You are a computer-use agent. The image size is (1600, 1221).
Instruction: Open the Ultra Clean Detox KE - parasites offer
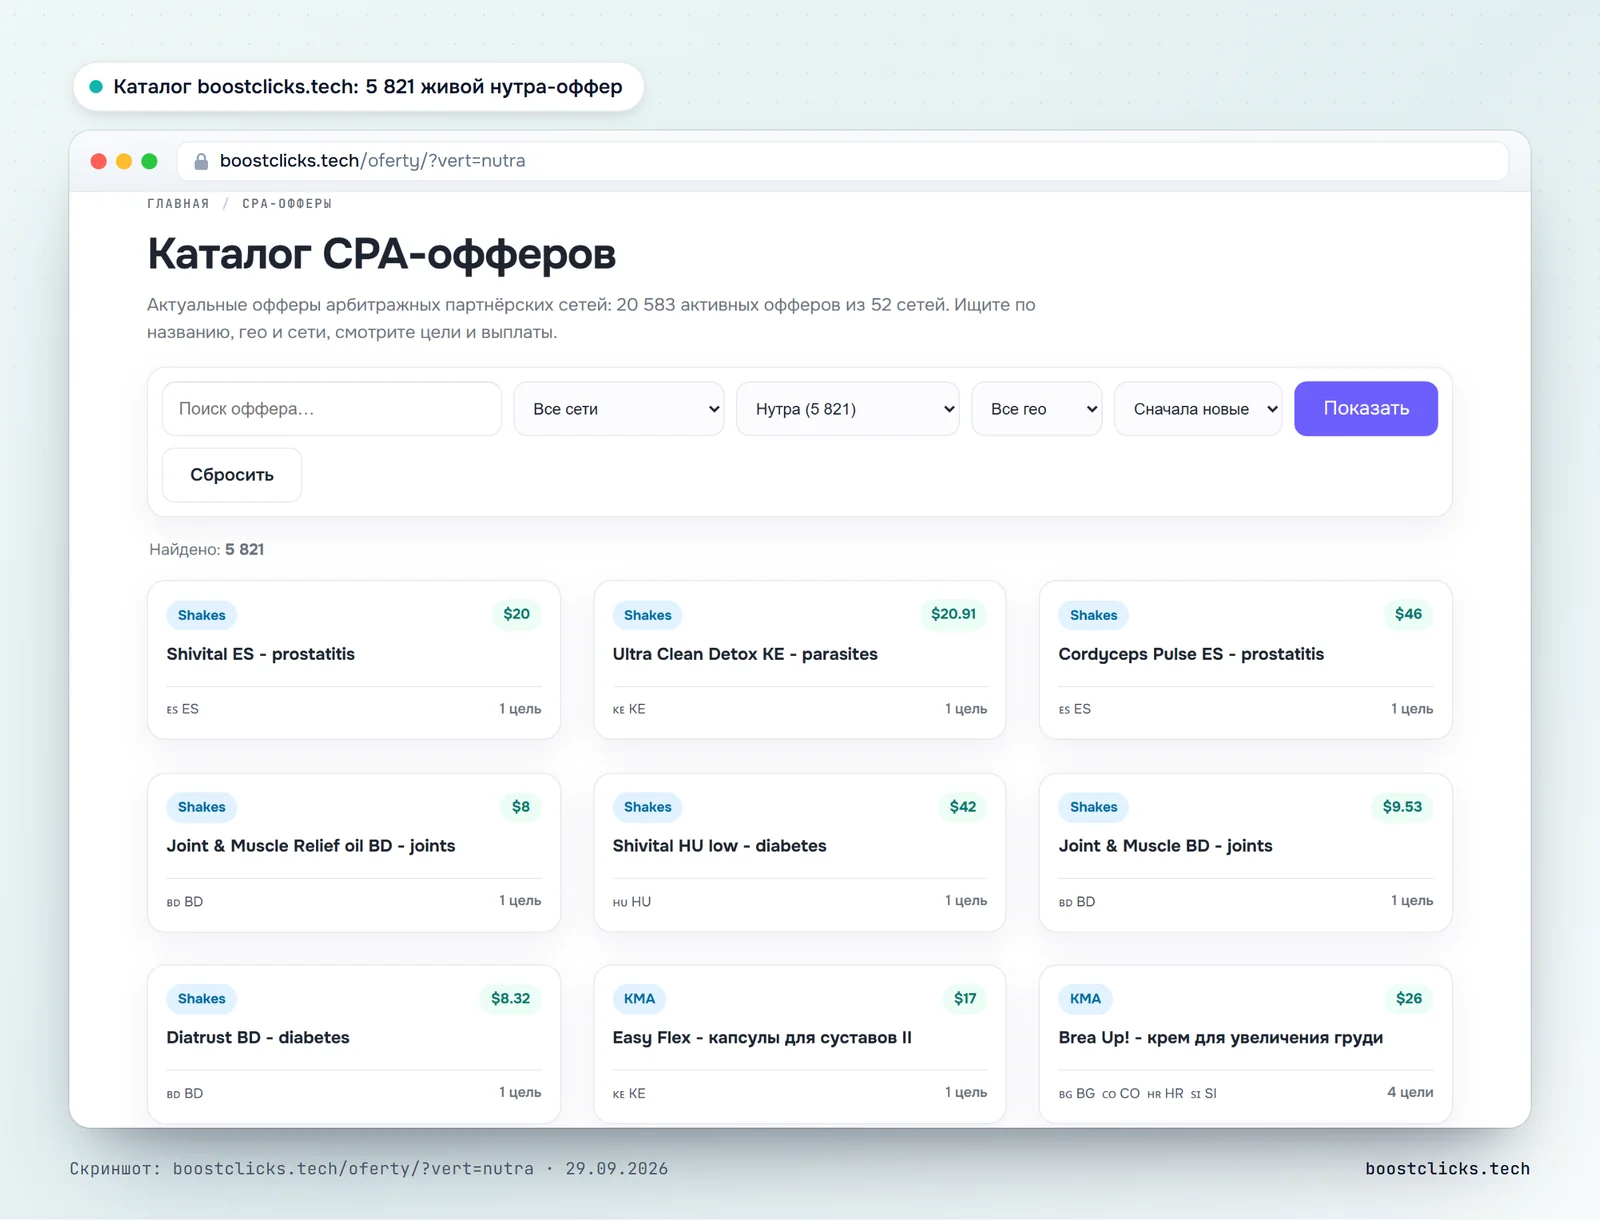point(745,654)
